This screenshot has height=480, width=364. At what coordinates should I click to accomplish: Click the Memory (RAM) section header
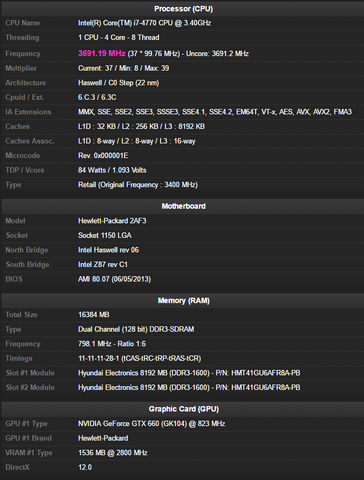pyautogui.click(x=183, y=301)
